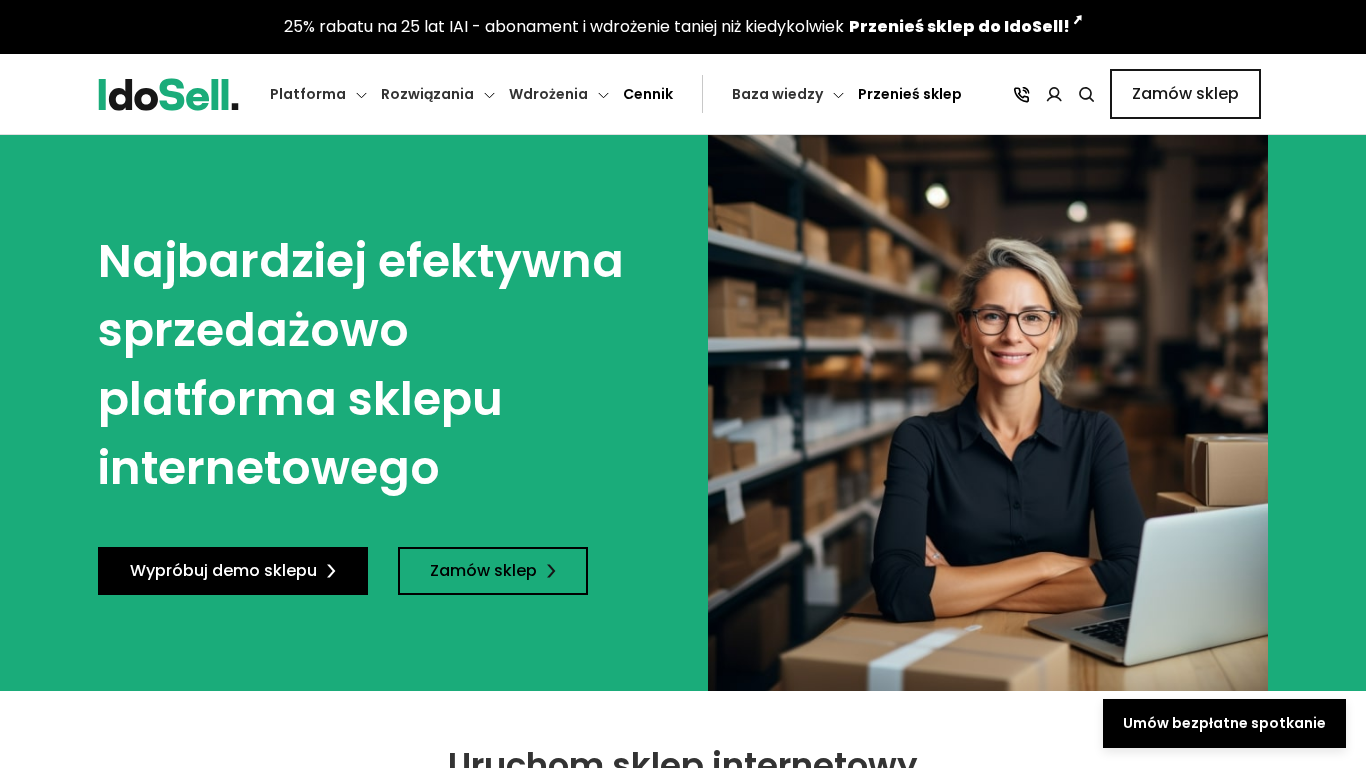
Task: Click the chevron in green 'Zamów sklep' button
Action: [x=551, y=571]
